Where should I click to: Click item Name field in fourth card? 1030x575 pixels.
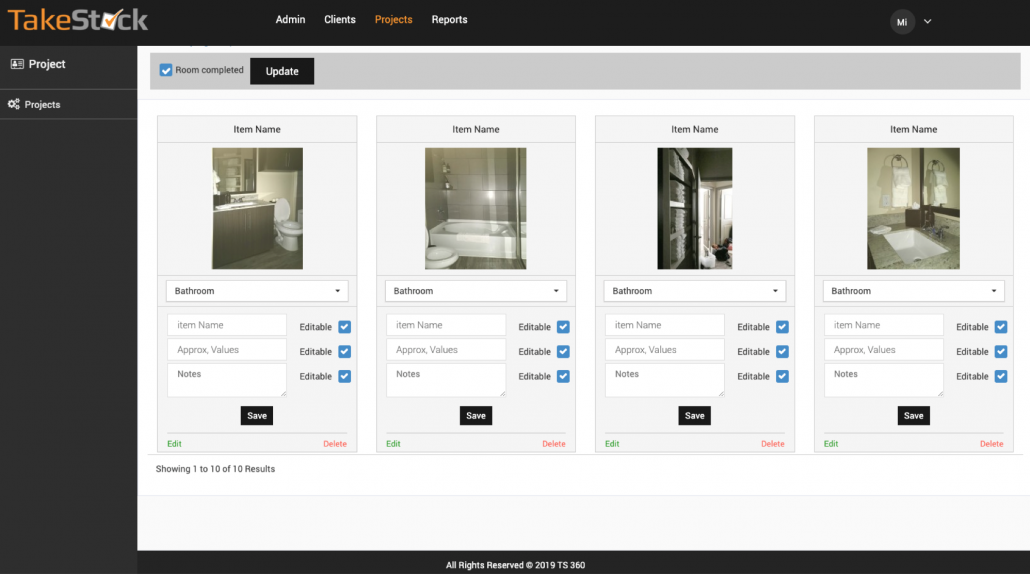(884, 325)
